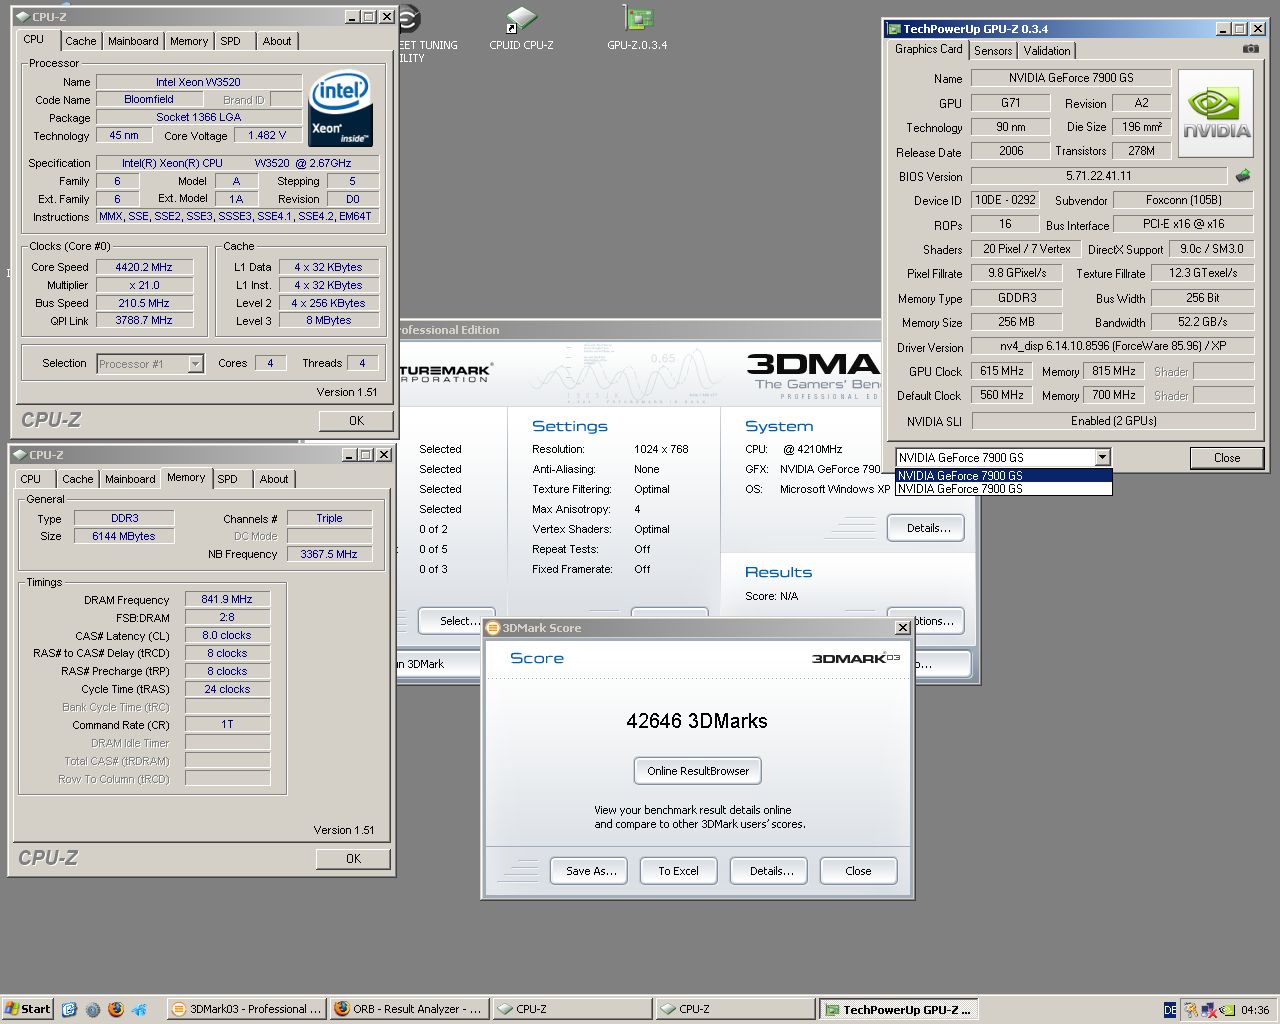Click the 42646 3DMarks score text
Viewport: 1280px width, 1024px height.
(697, 721)
